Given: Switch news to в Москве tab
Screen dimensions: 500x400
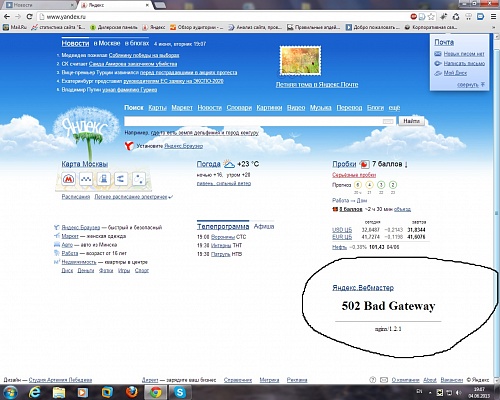Looking at the screenshot, I should tap(107, 43).
